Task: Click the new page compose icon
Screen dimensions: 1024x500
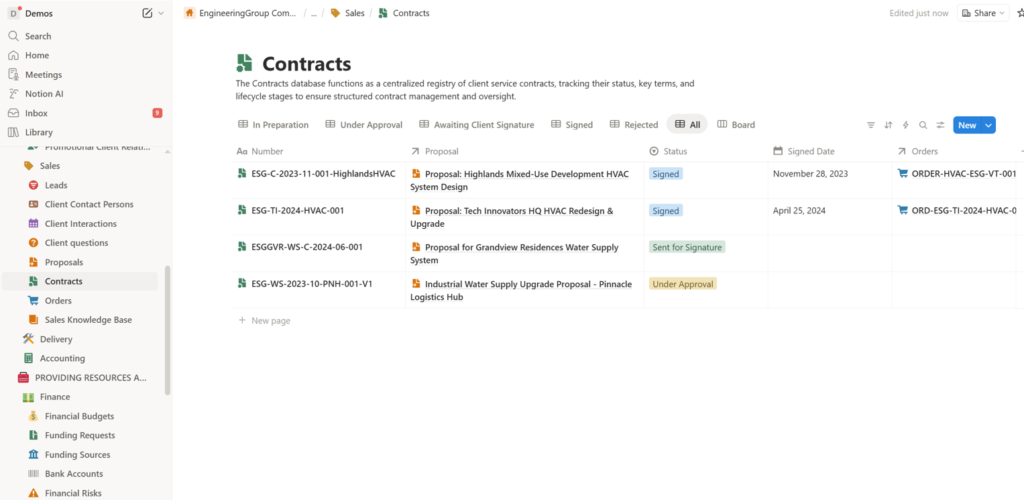Action: pos(148,13)
